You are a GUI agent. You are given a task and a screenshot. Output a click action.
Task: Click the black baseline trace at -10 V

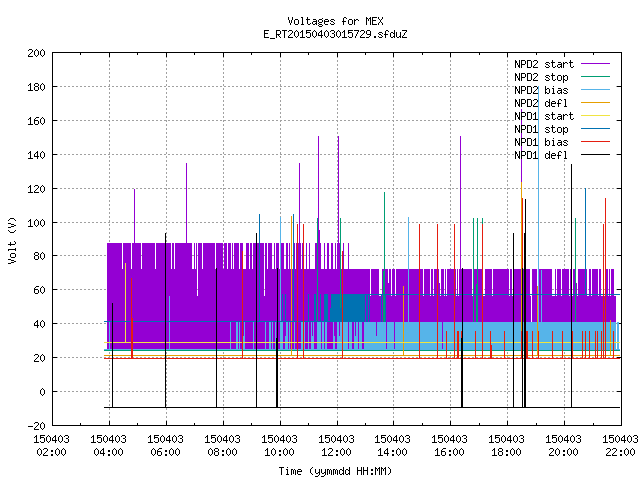click(362, 407)
